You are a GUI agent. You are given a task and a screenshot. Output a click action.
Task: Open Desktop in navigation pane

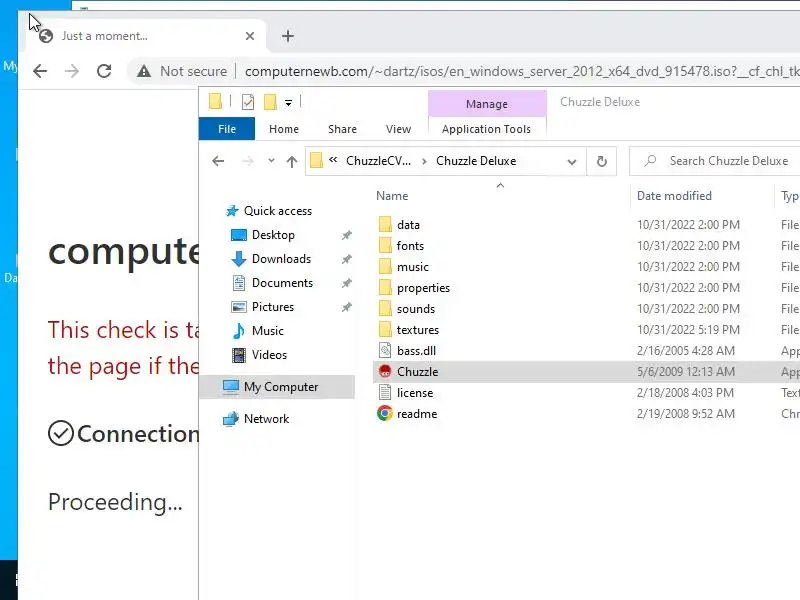point(273,235)
